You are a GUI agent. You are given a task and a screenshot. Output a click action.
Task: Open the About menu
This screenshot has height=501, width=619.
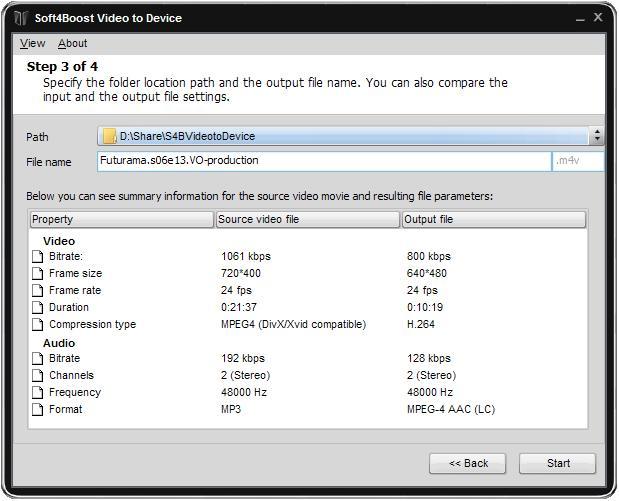73,43
